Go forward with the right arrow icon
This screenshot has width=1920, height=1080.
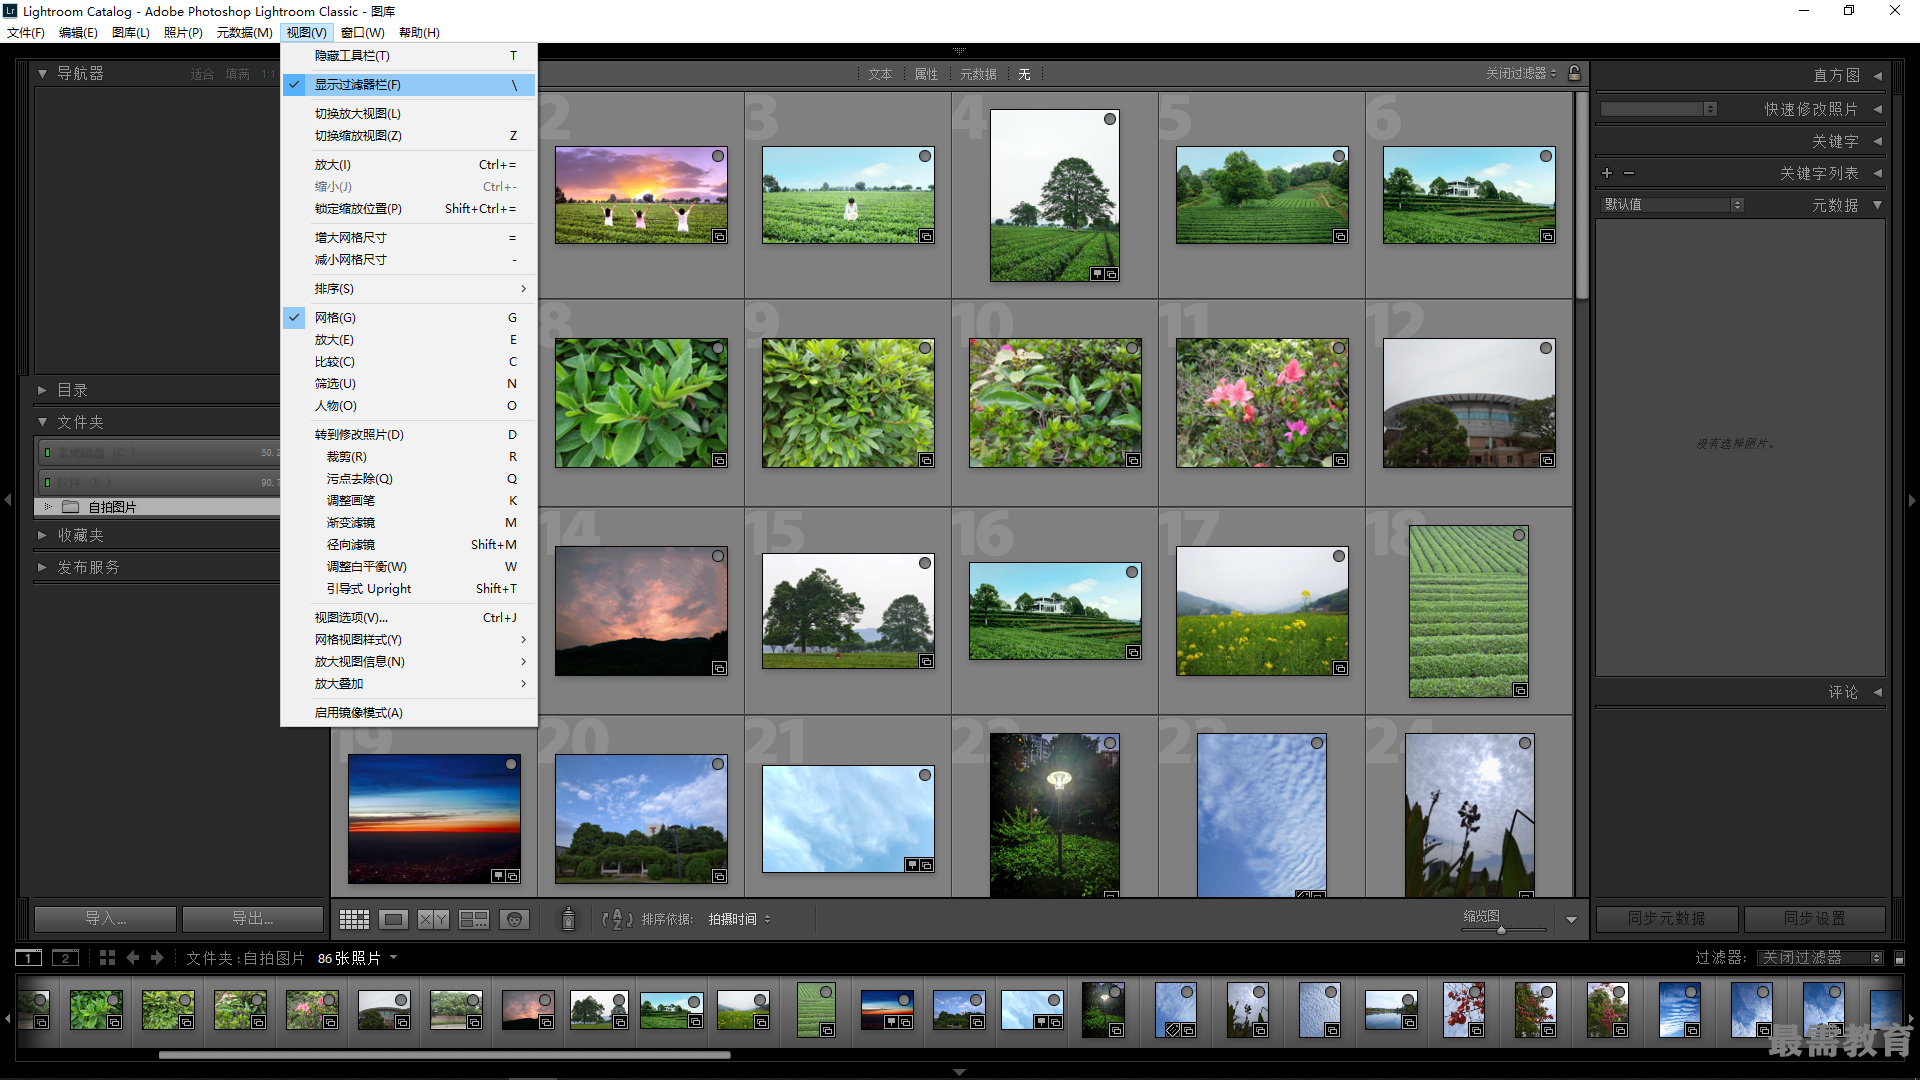click(x=157, y=958)
